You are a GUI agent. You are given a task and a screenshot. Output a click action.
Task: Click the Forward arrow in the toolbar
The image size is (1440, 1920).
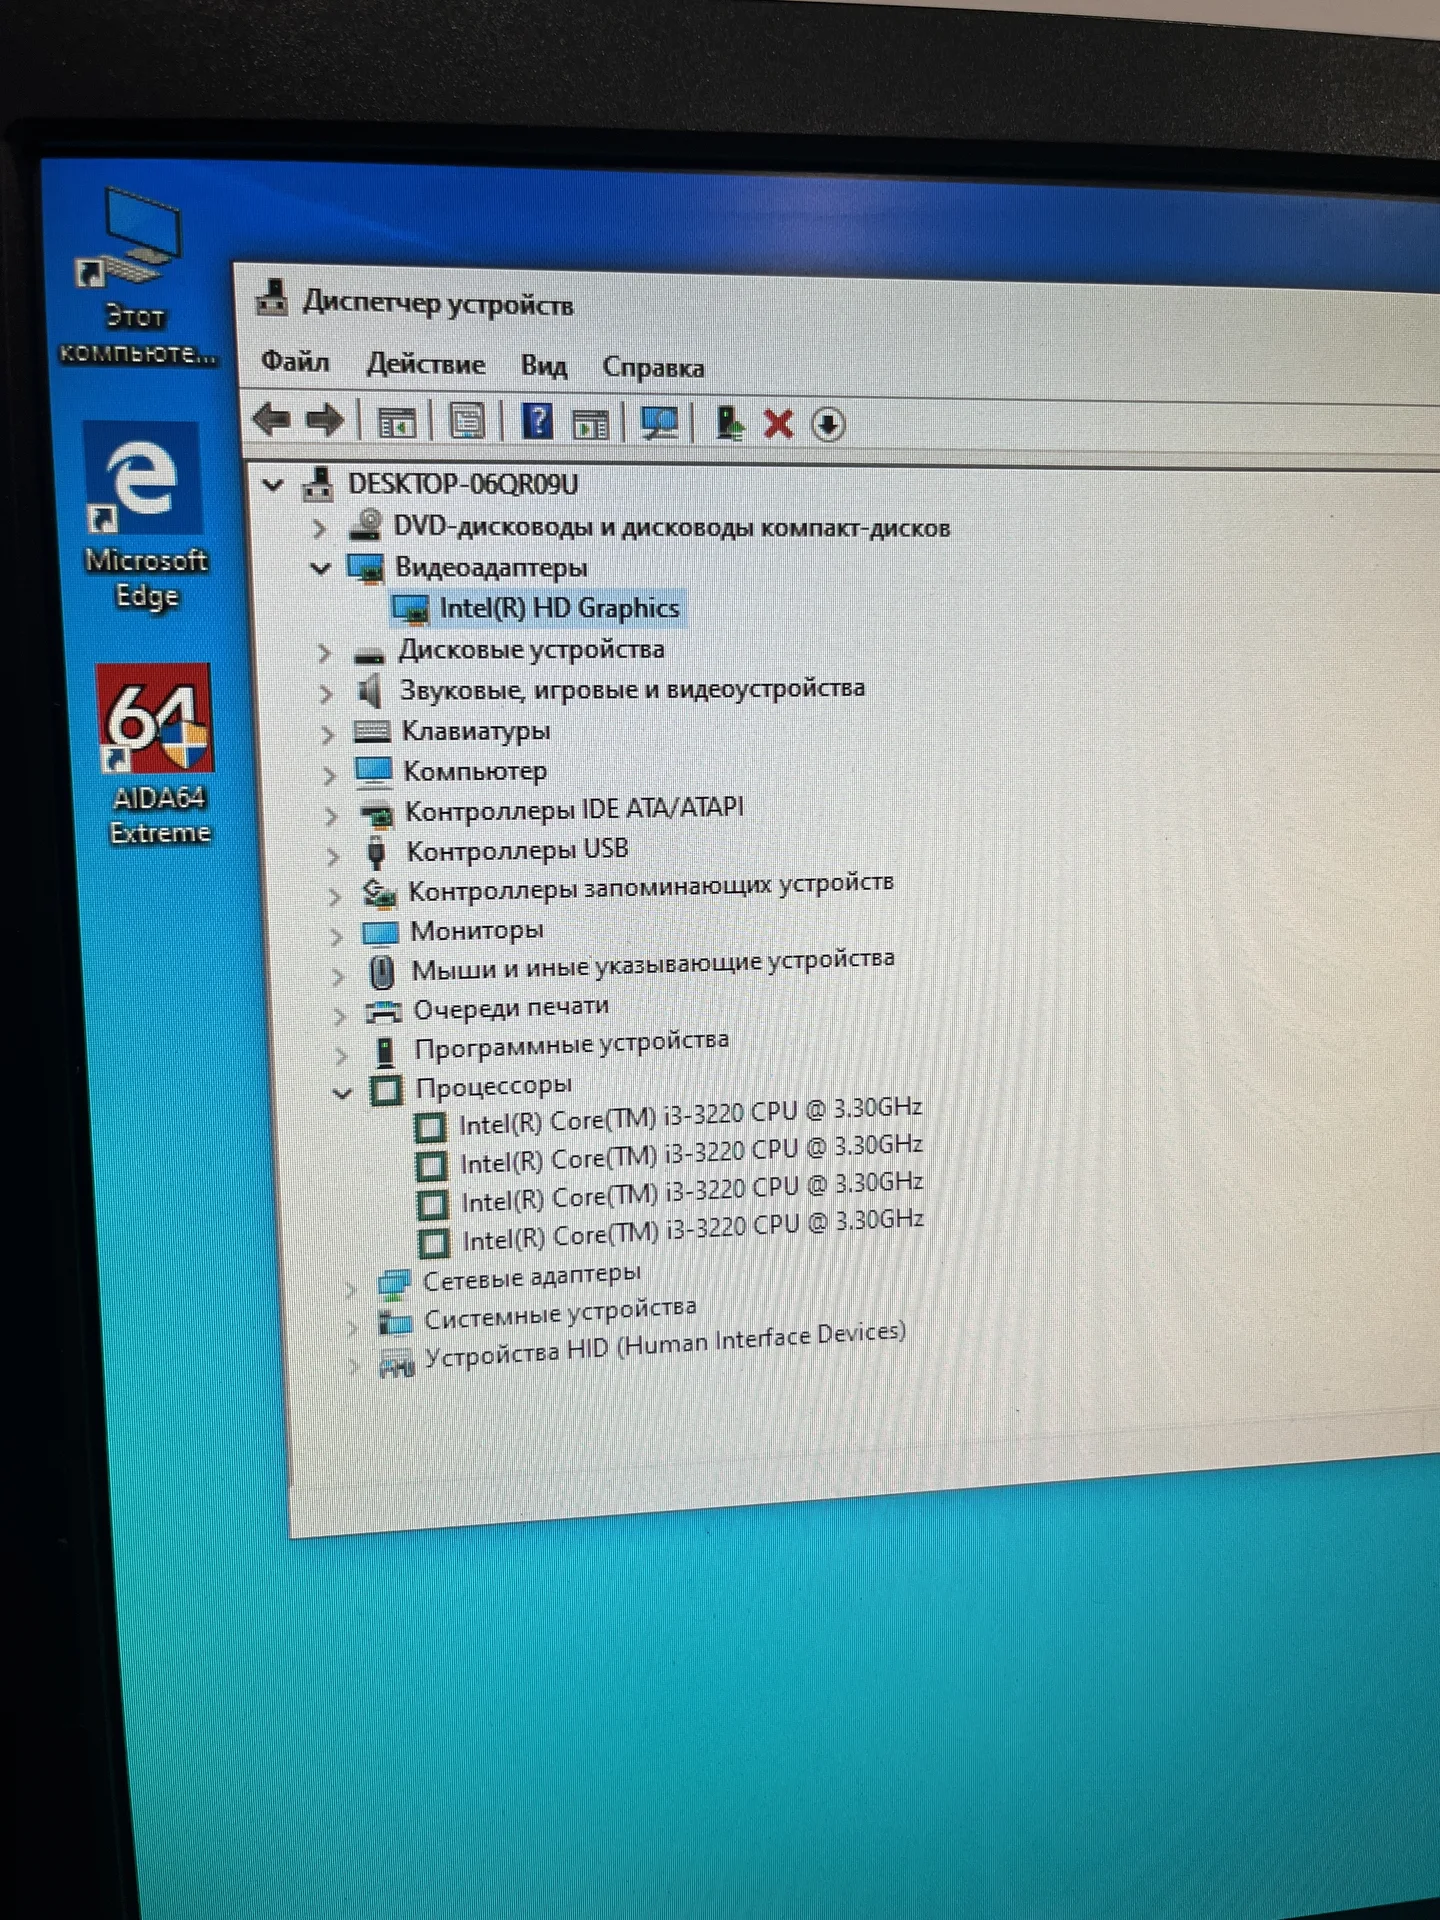coord(324,420)
